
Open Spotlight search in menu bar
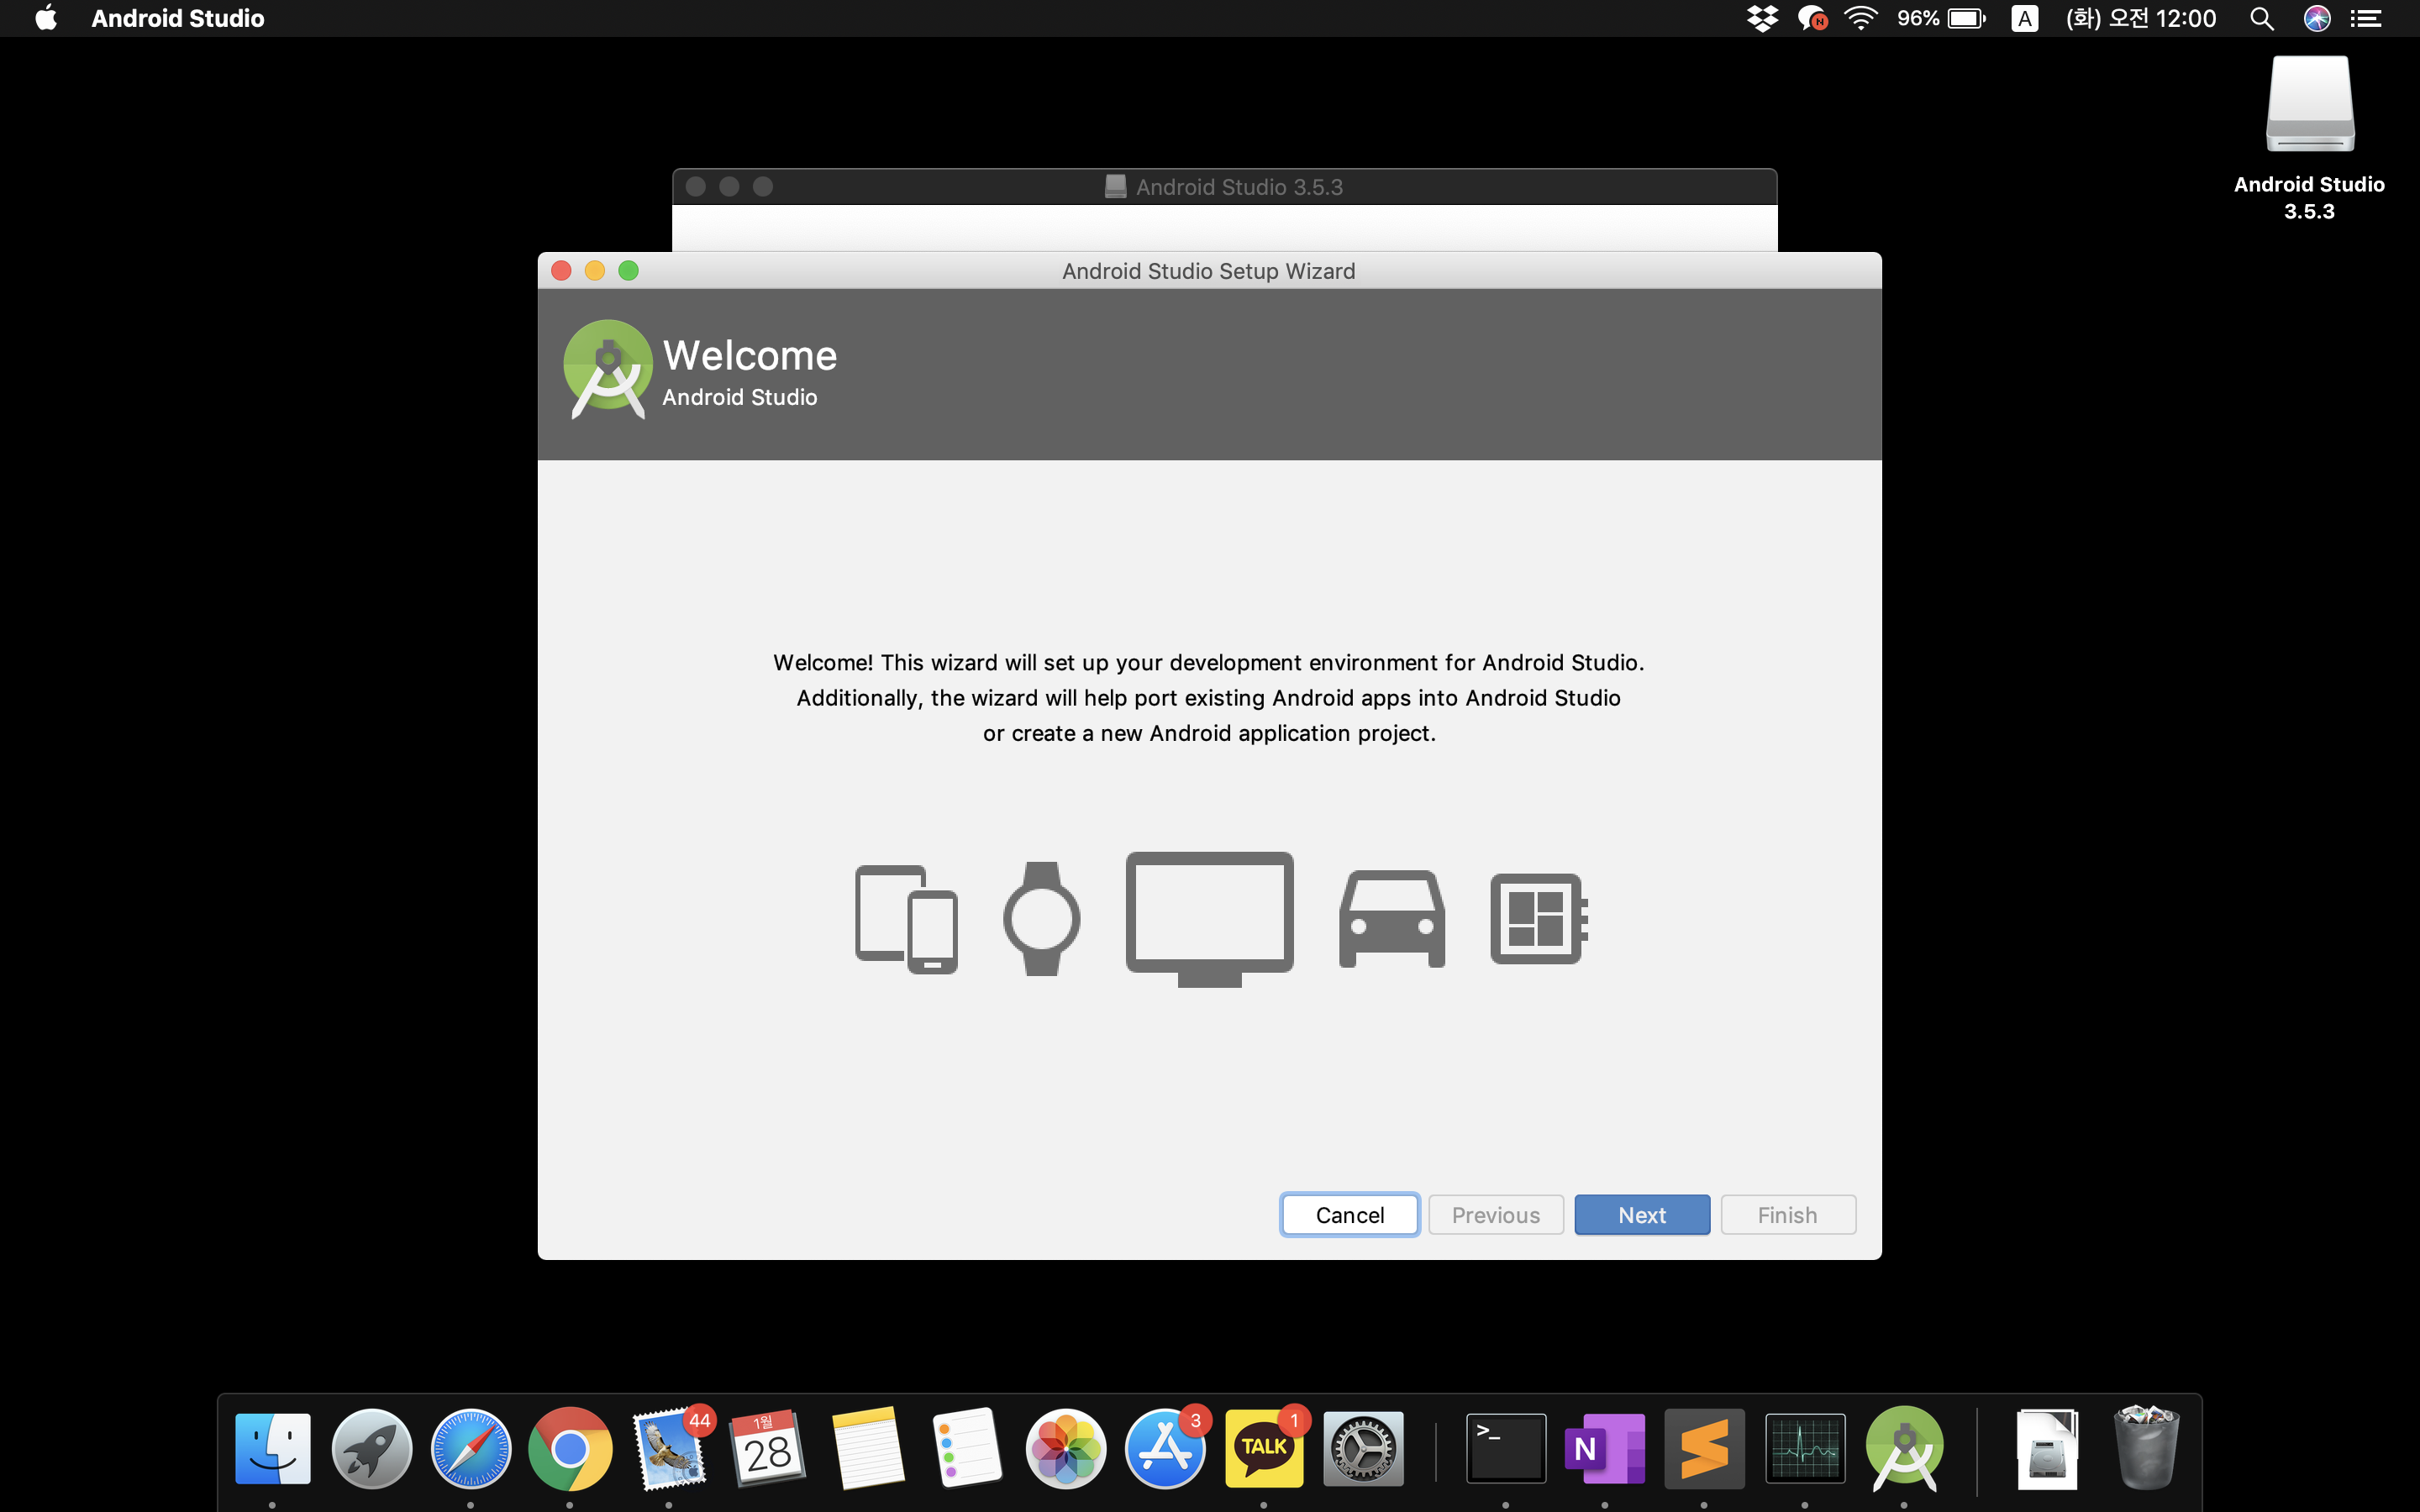pyautogui.click(x=2261, y=18)
